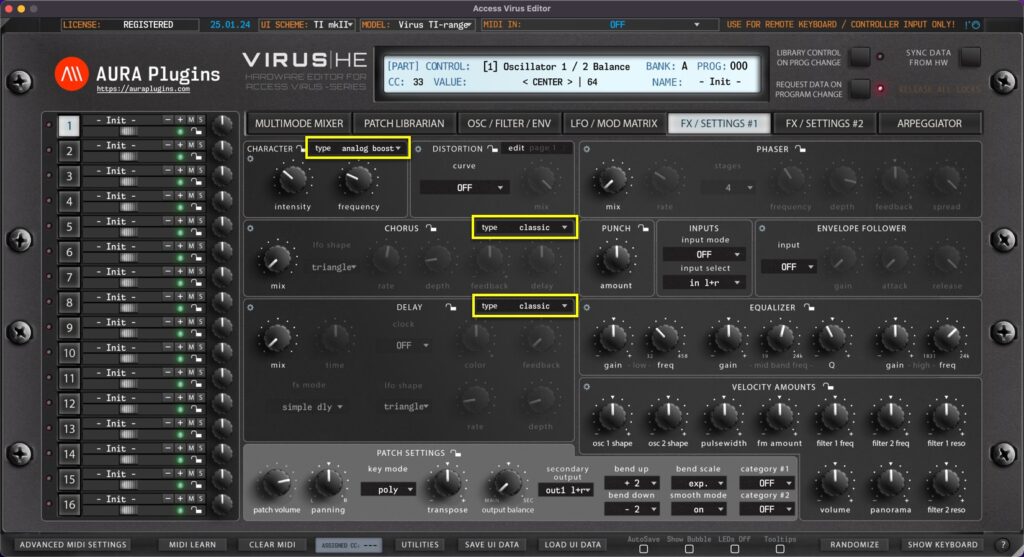The height and width of the screenshot is (557, 1024).
Task: Click the Chorus section power circle icon
Action: pos(250,228)
